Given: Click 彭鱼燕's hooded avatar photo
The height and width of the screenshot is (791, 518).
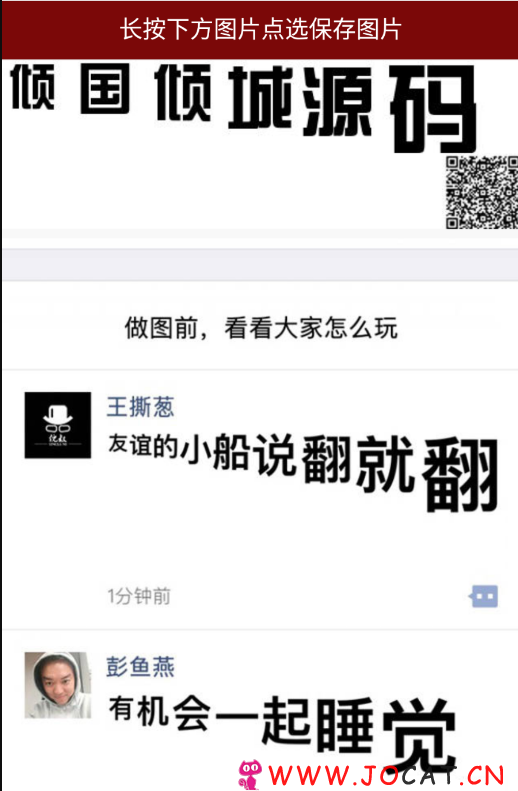Looking at the screenshot, I should pos(58,685).
